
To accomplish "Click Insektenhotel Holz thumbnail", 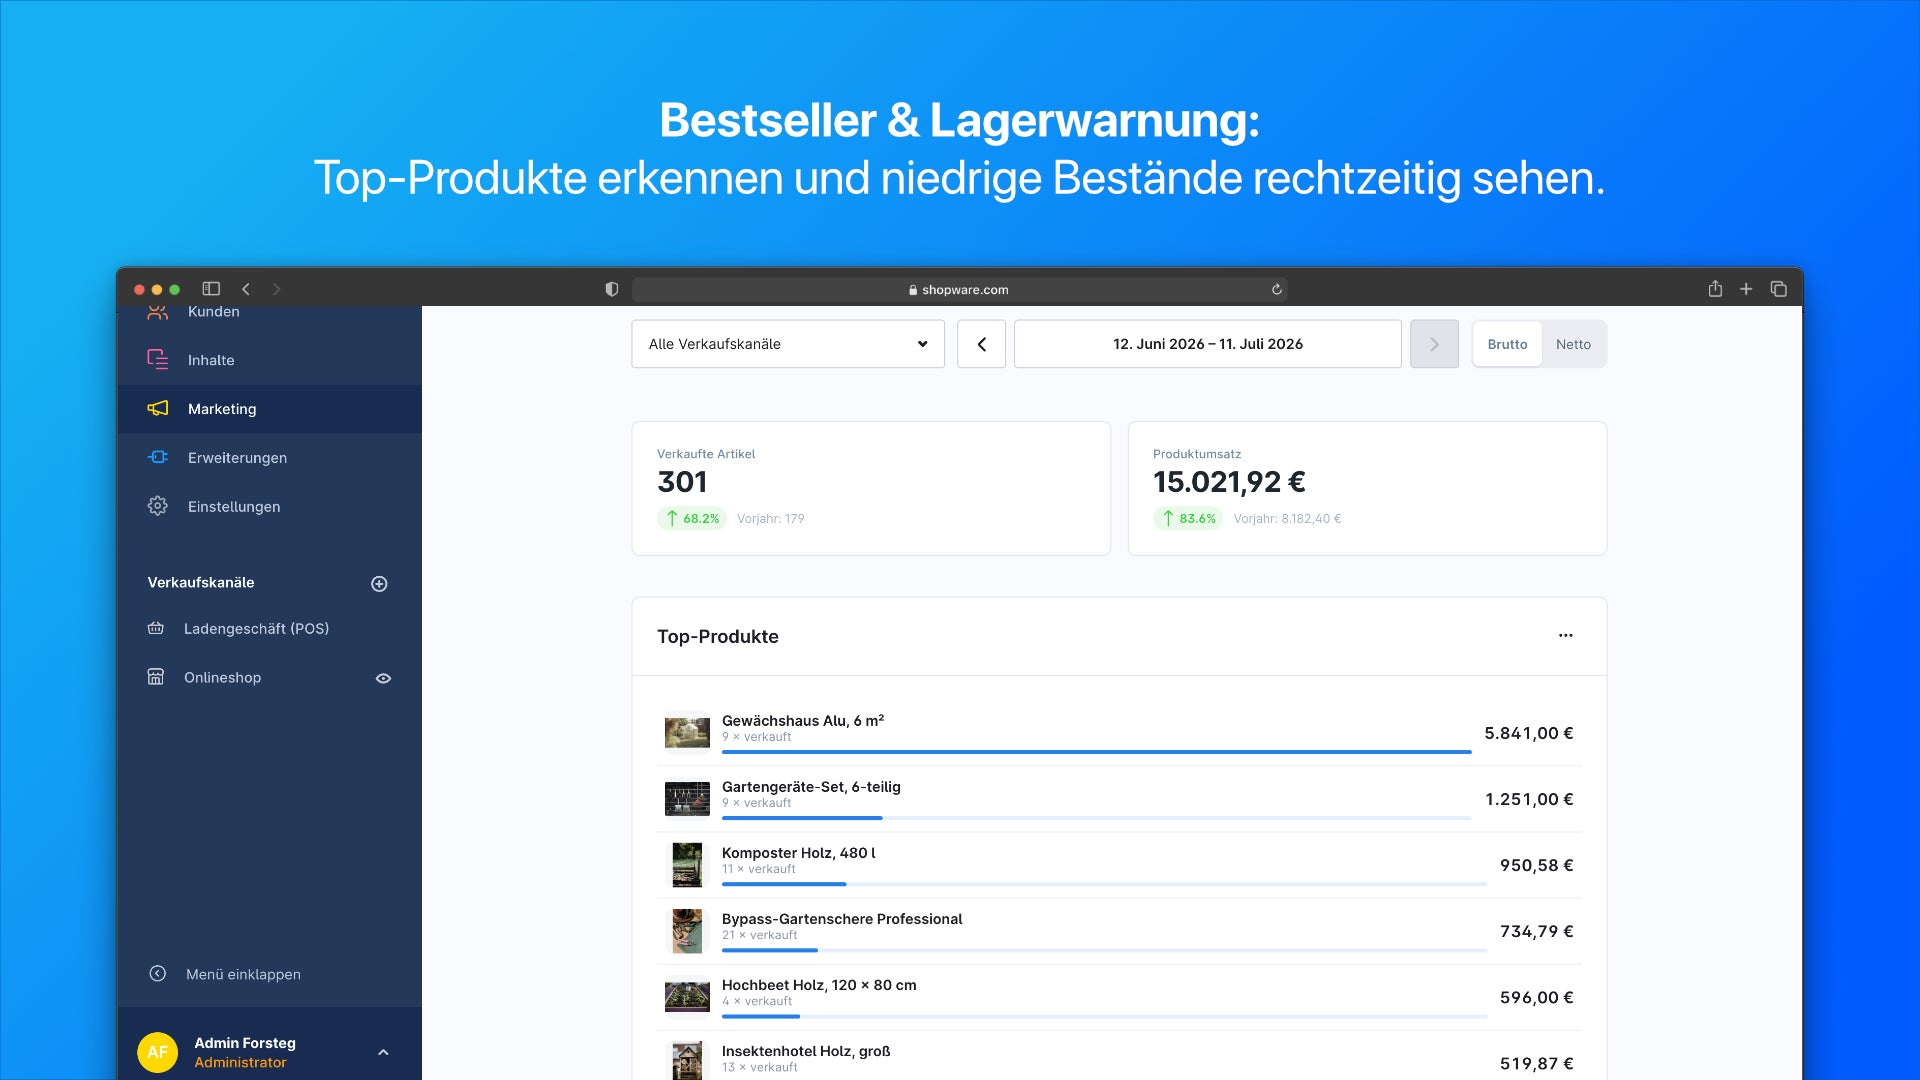I will pos(687,1060).
